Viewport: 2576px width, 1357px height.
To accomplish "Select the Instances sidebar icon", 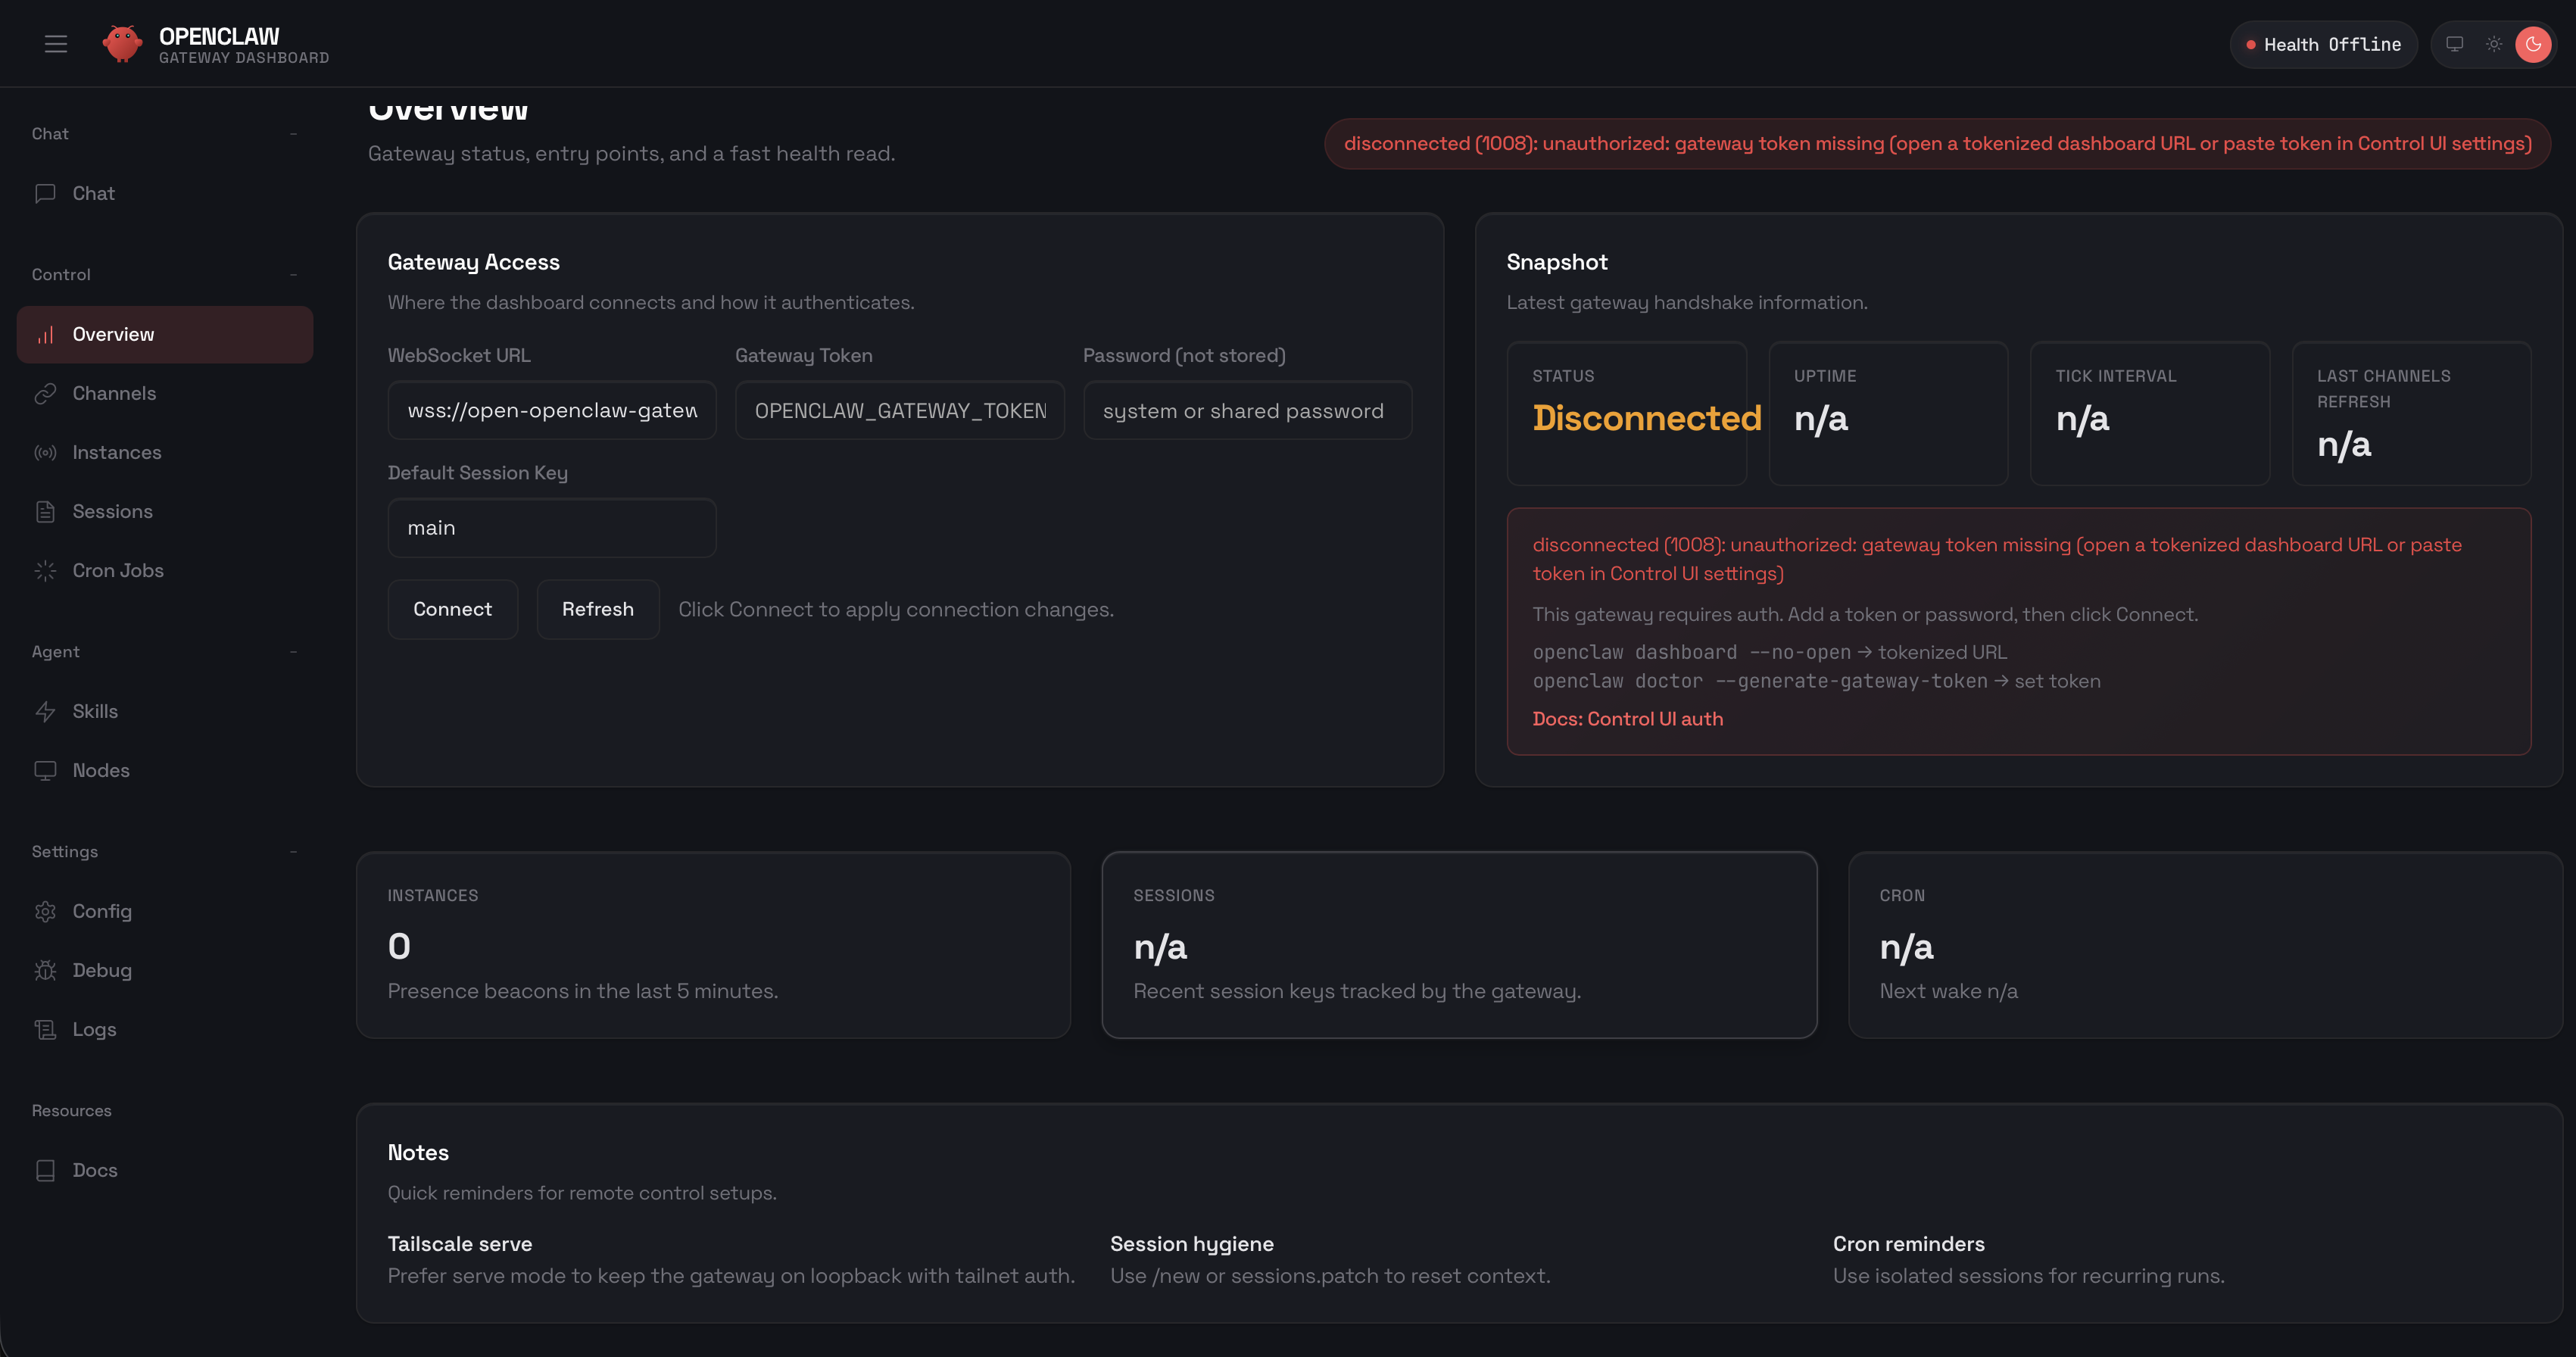I will pos(46,452).
